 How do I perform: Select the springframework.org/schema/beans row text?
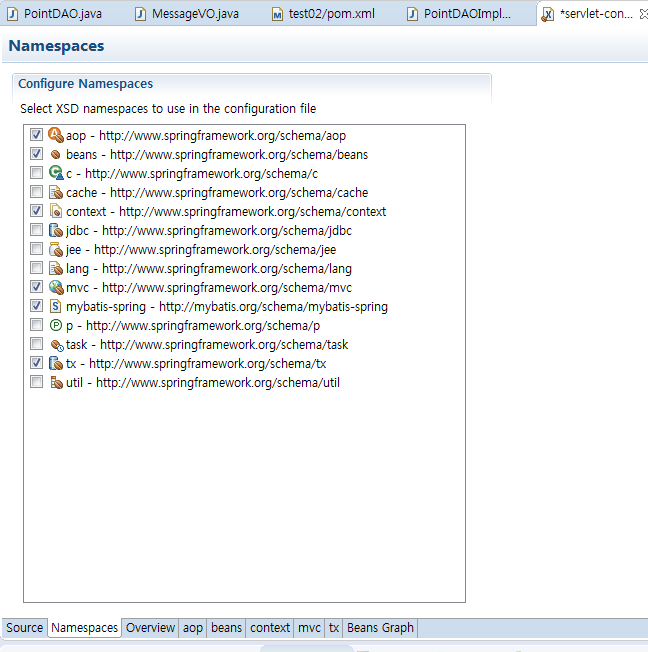[217, 155]
